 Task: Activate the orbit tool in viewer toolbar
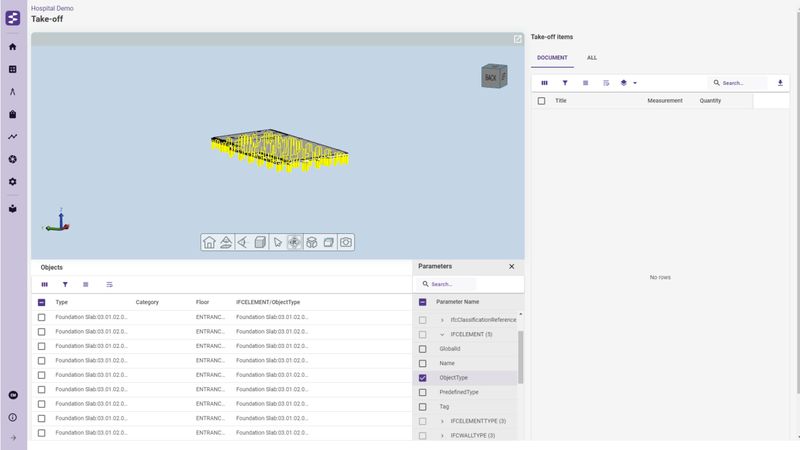pyautogui.click(x=294, y=242)
